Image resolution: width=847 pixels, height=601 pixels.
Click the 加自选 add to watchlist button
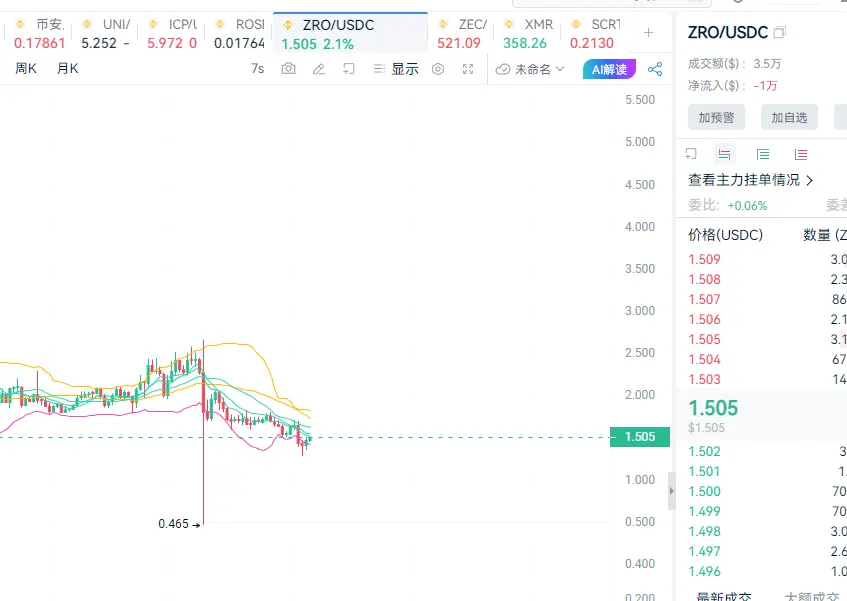pyautogui.click(x=789, y=117)
